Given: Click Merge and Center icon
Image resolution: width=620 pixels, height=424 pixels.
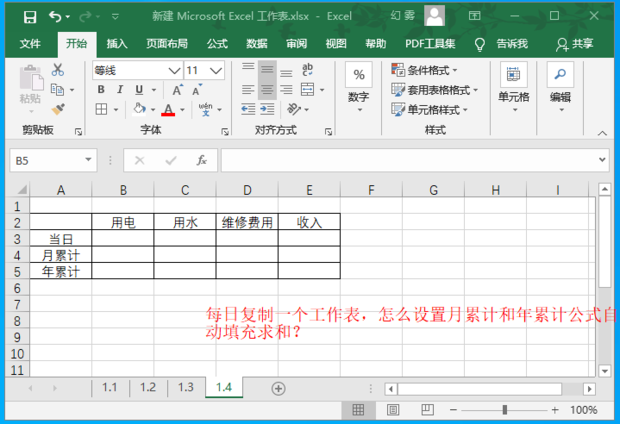Looking at the screenshot, I should tap(307, 90).
